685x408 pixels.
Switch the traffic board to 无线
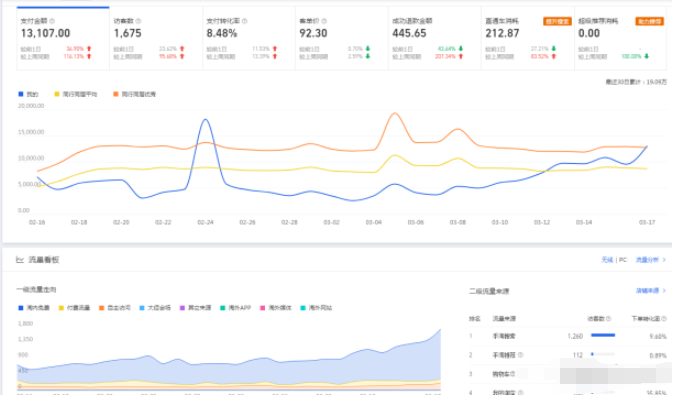pyautogui.click(x=607, y=260)
